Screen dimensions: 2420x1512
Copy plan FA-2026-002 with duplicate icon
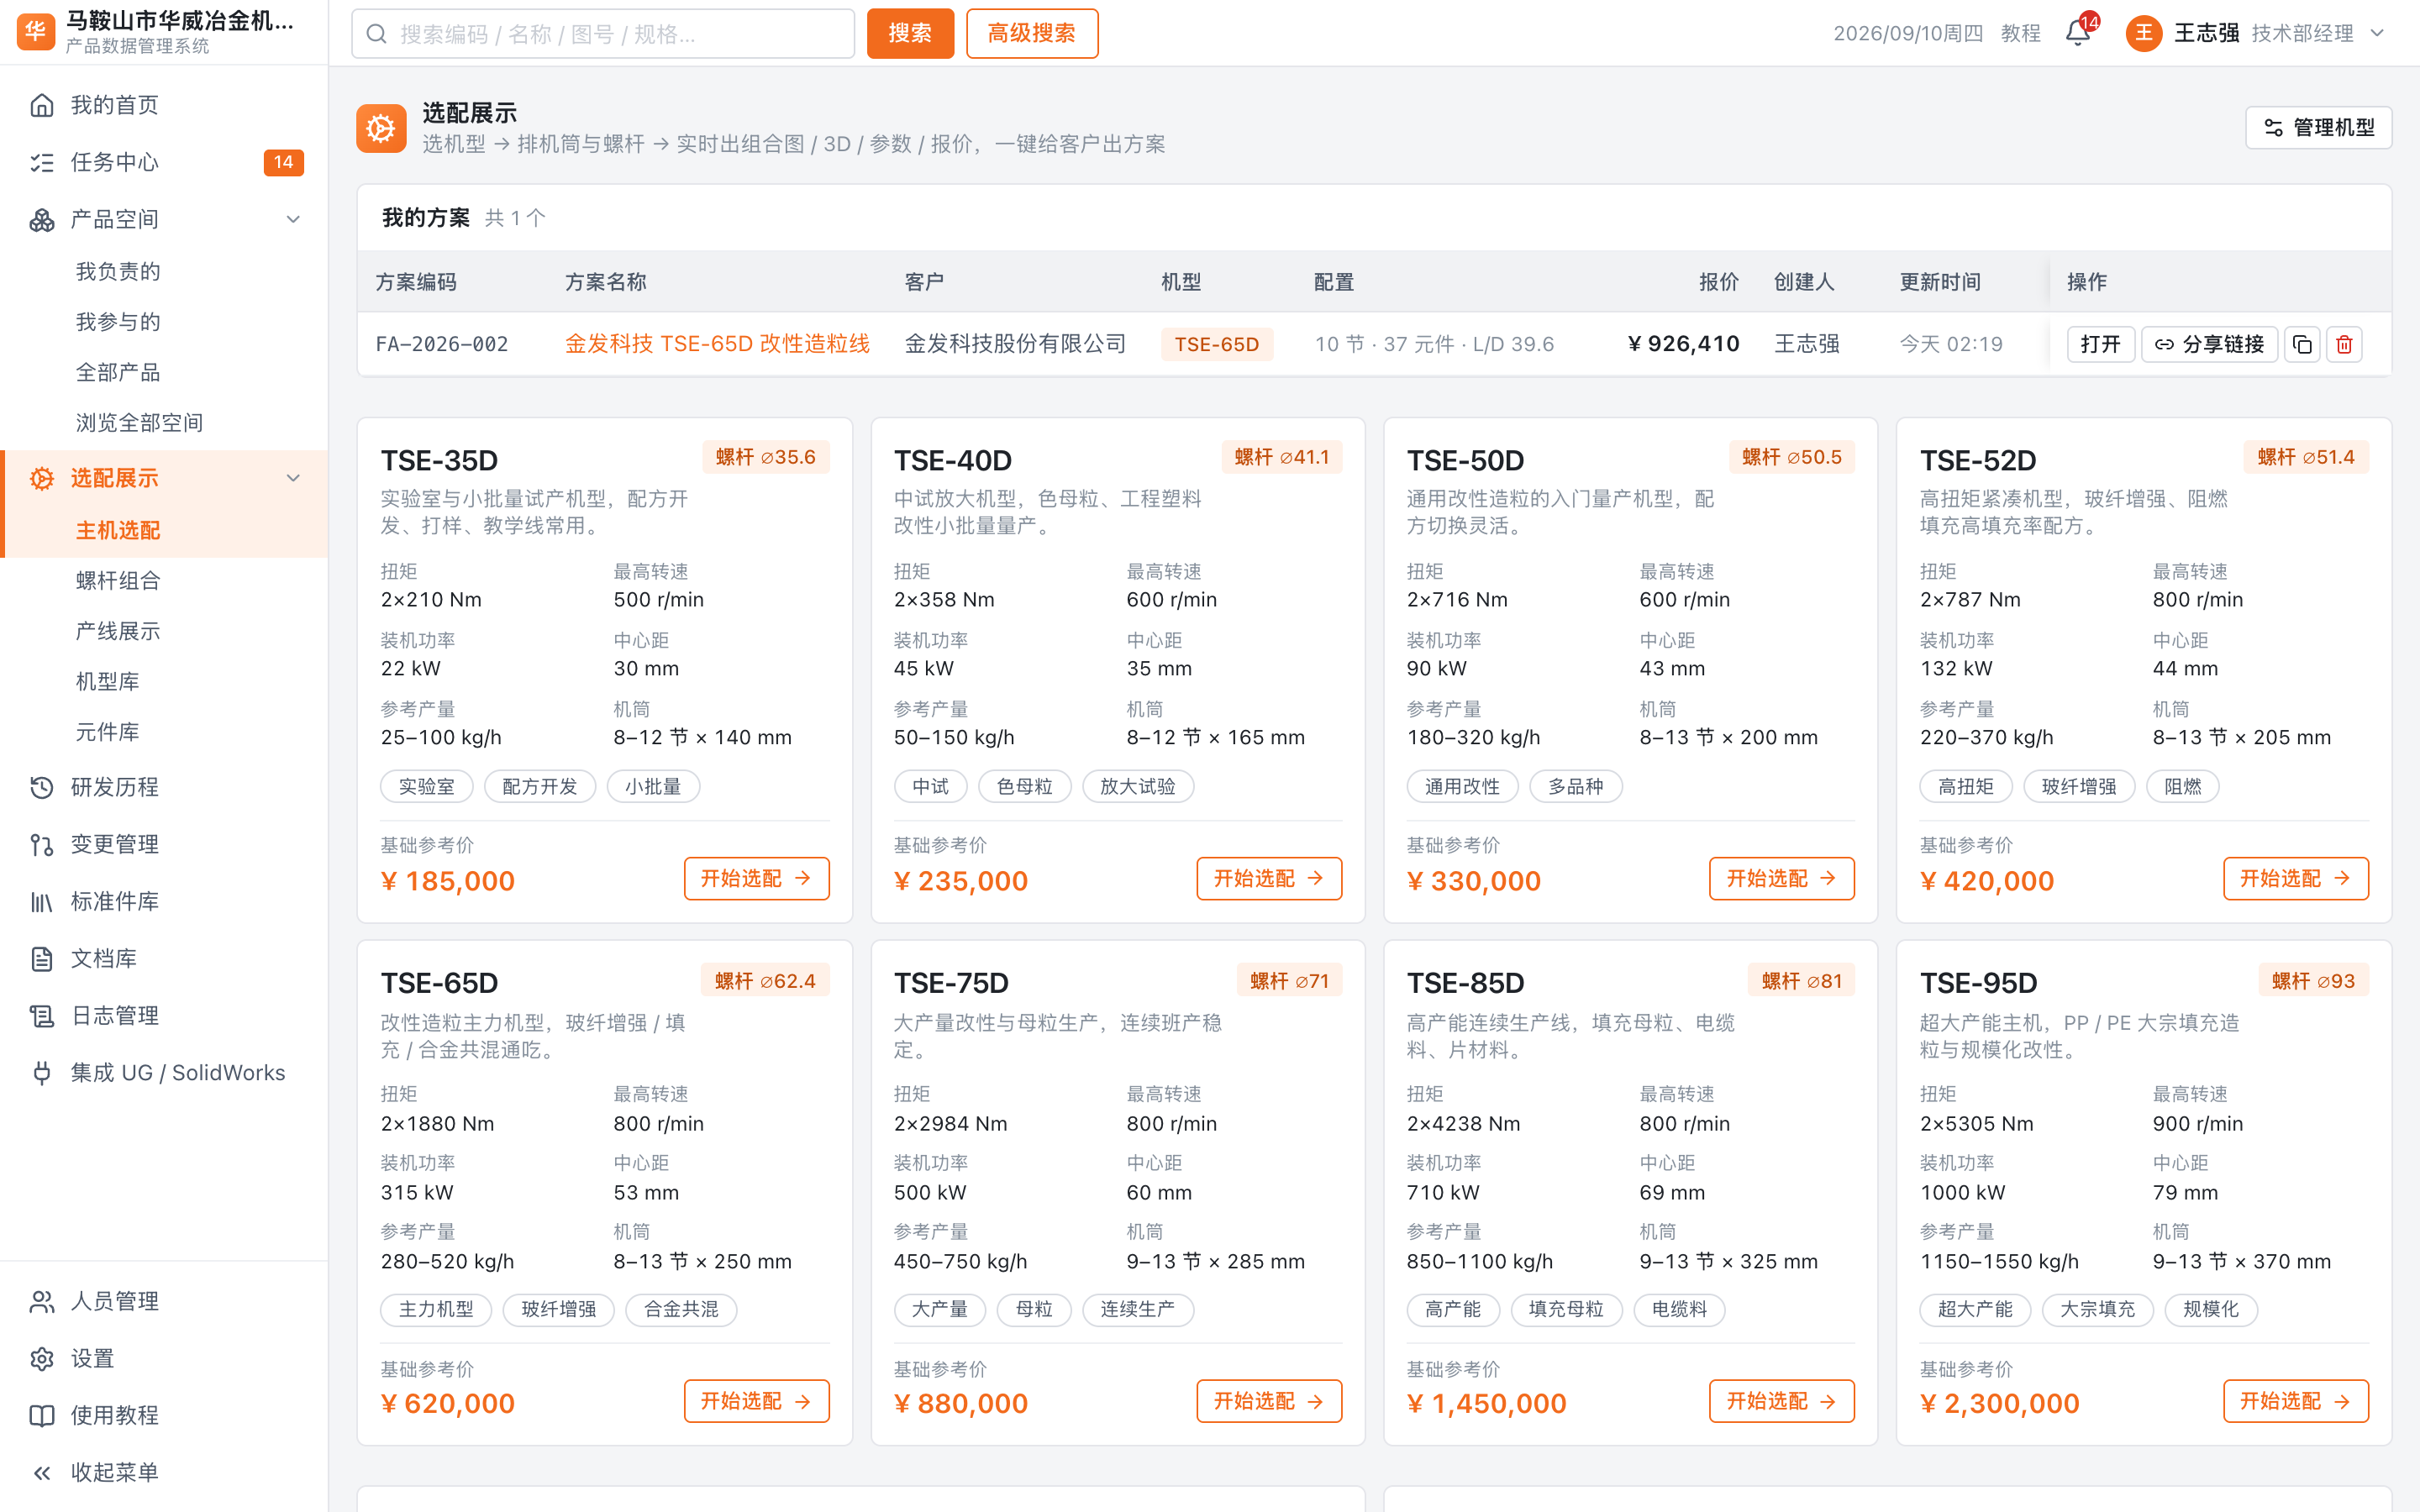2302,344
